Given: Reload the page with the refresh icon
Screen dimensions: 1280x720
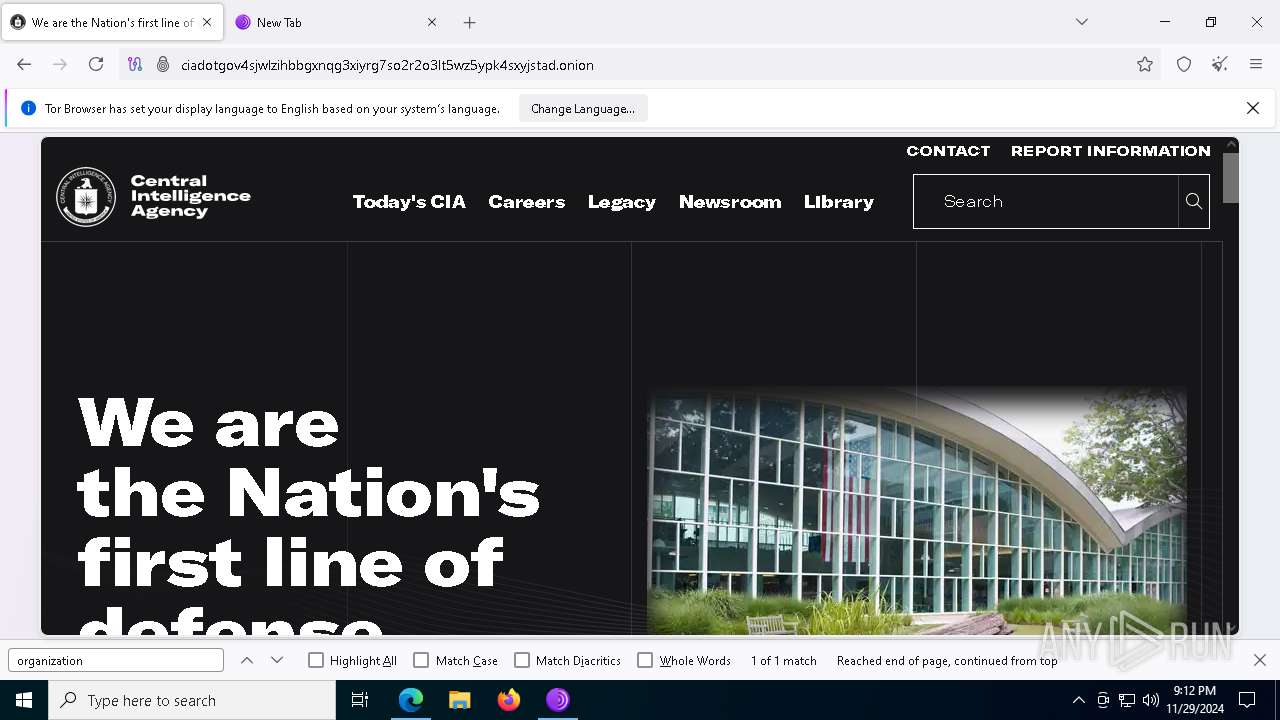Looking at the screenshot, I should click(x=96, y=64).
